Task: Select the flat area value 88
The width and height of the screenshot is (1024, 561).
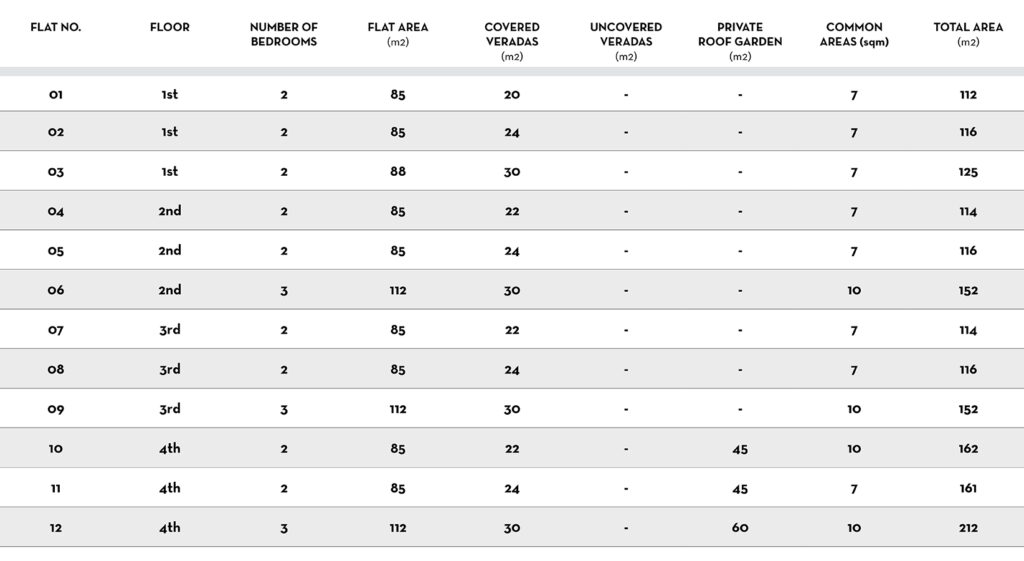Action: [x=397, y=172]
